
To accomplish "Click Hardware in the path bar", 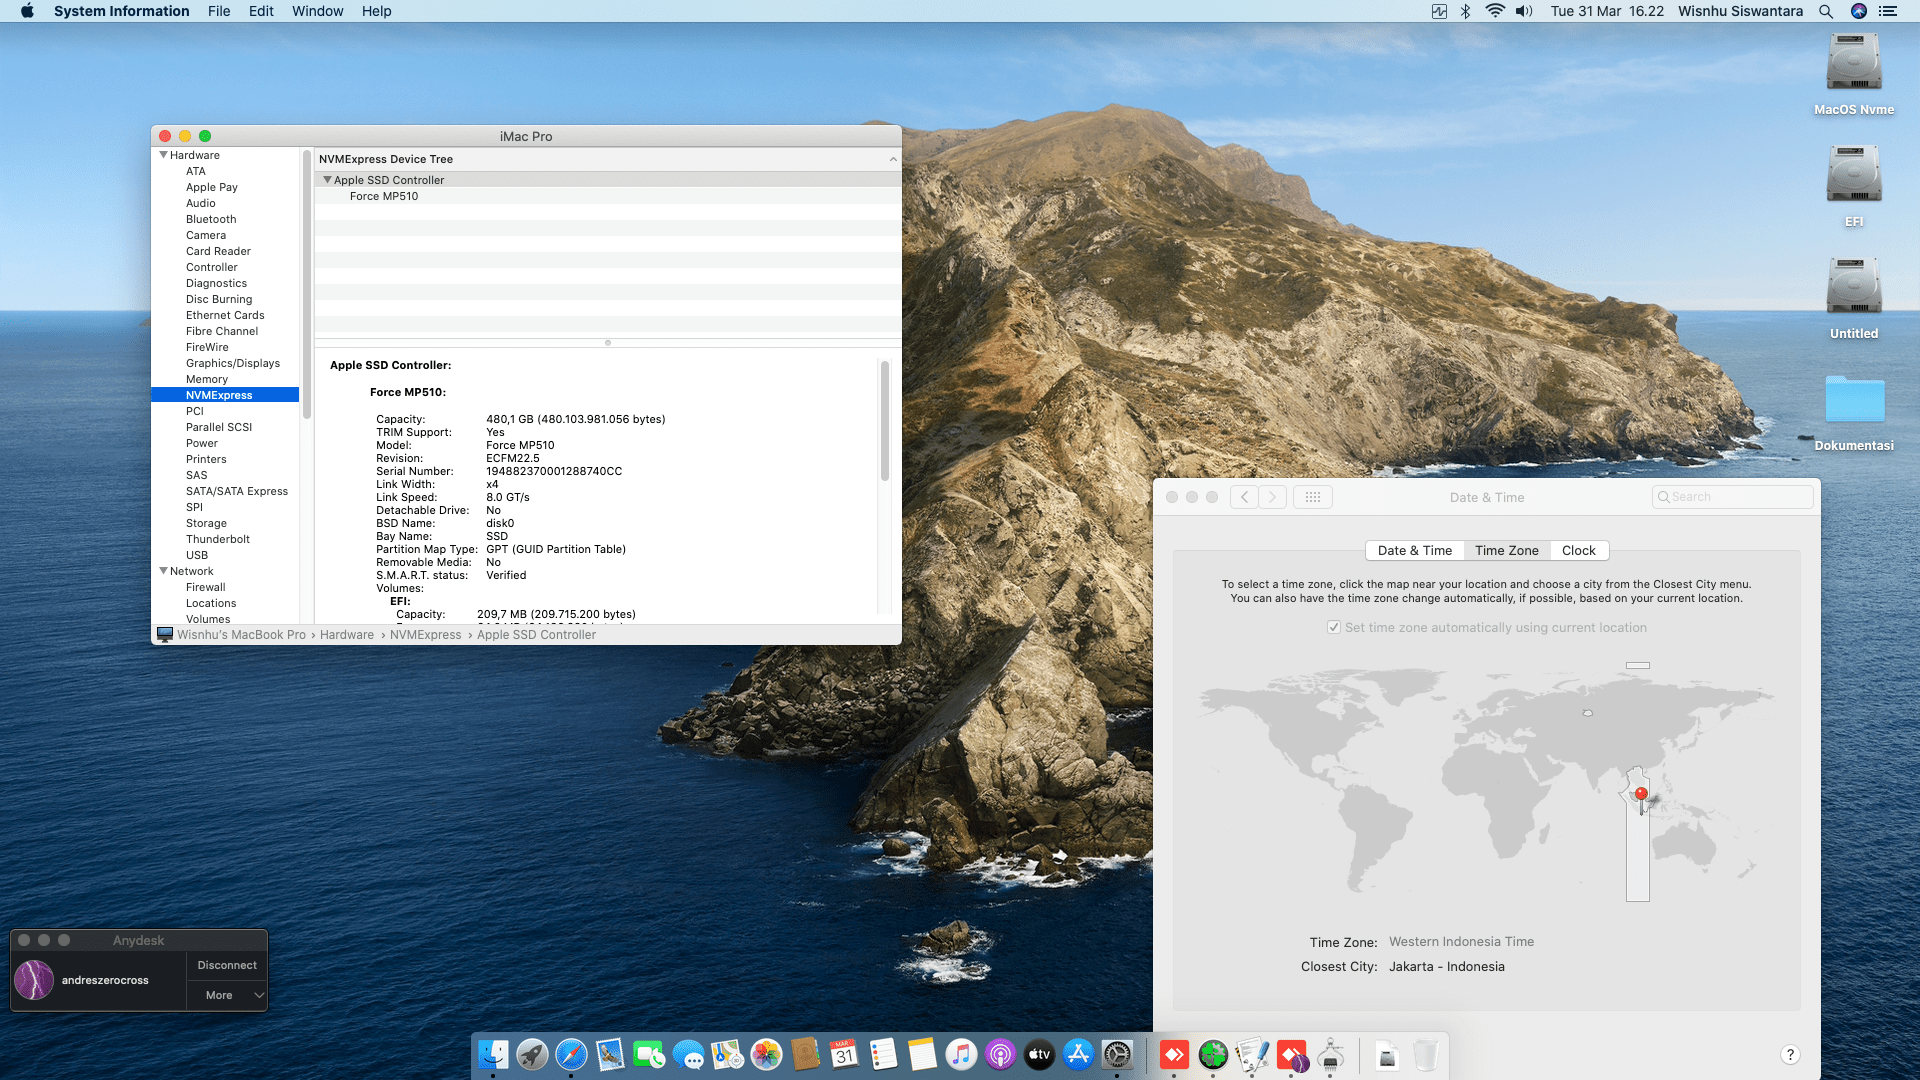I will pyautogui.click(x=346, y=634).
